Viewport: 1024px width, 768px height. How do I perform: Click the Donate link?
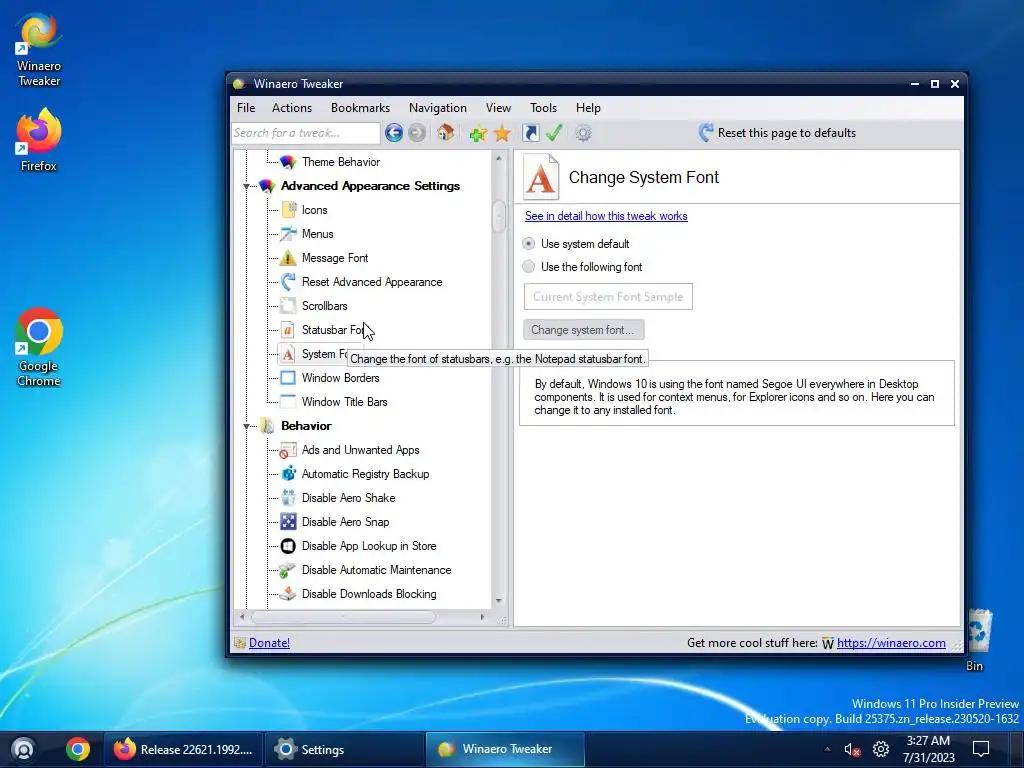click(x=269, y=643)
